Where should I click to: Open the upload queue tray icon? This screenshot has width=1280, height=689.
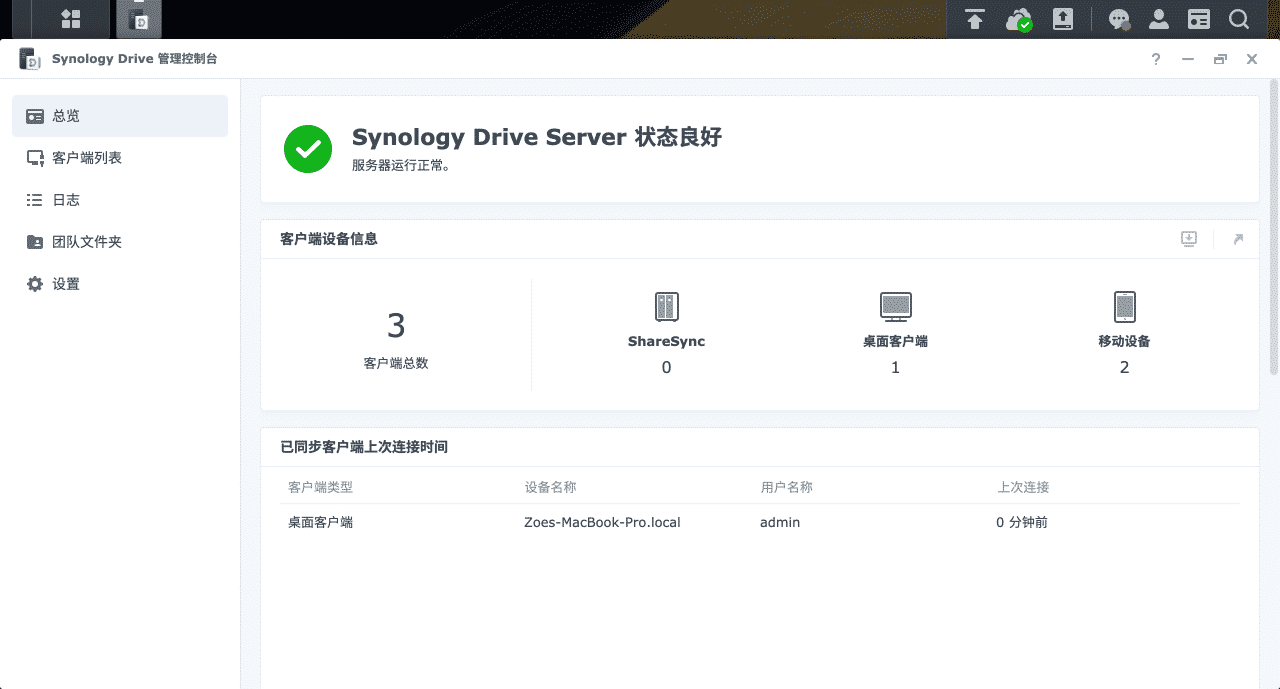pyautogui.click(x=974, y=19)
